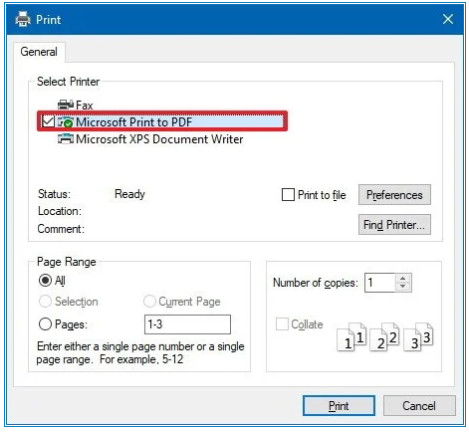Screen dimensions: 469x432
Task: Click the 3-3 page stack icon
Action: pos(418,337)
